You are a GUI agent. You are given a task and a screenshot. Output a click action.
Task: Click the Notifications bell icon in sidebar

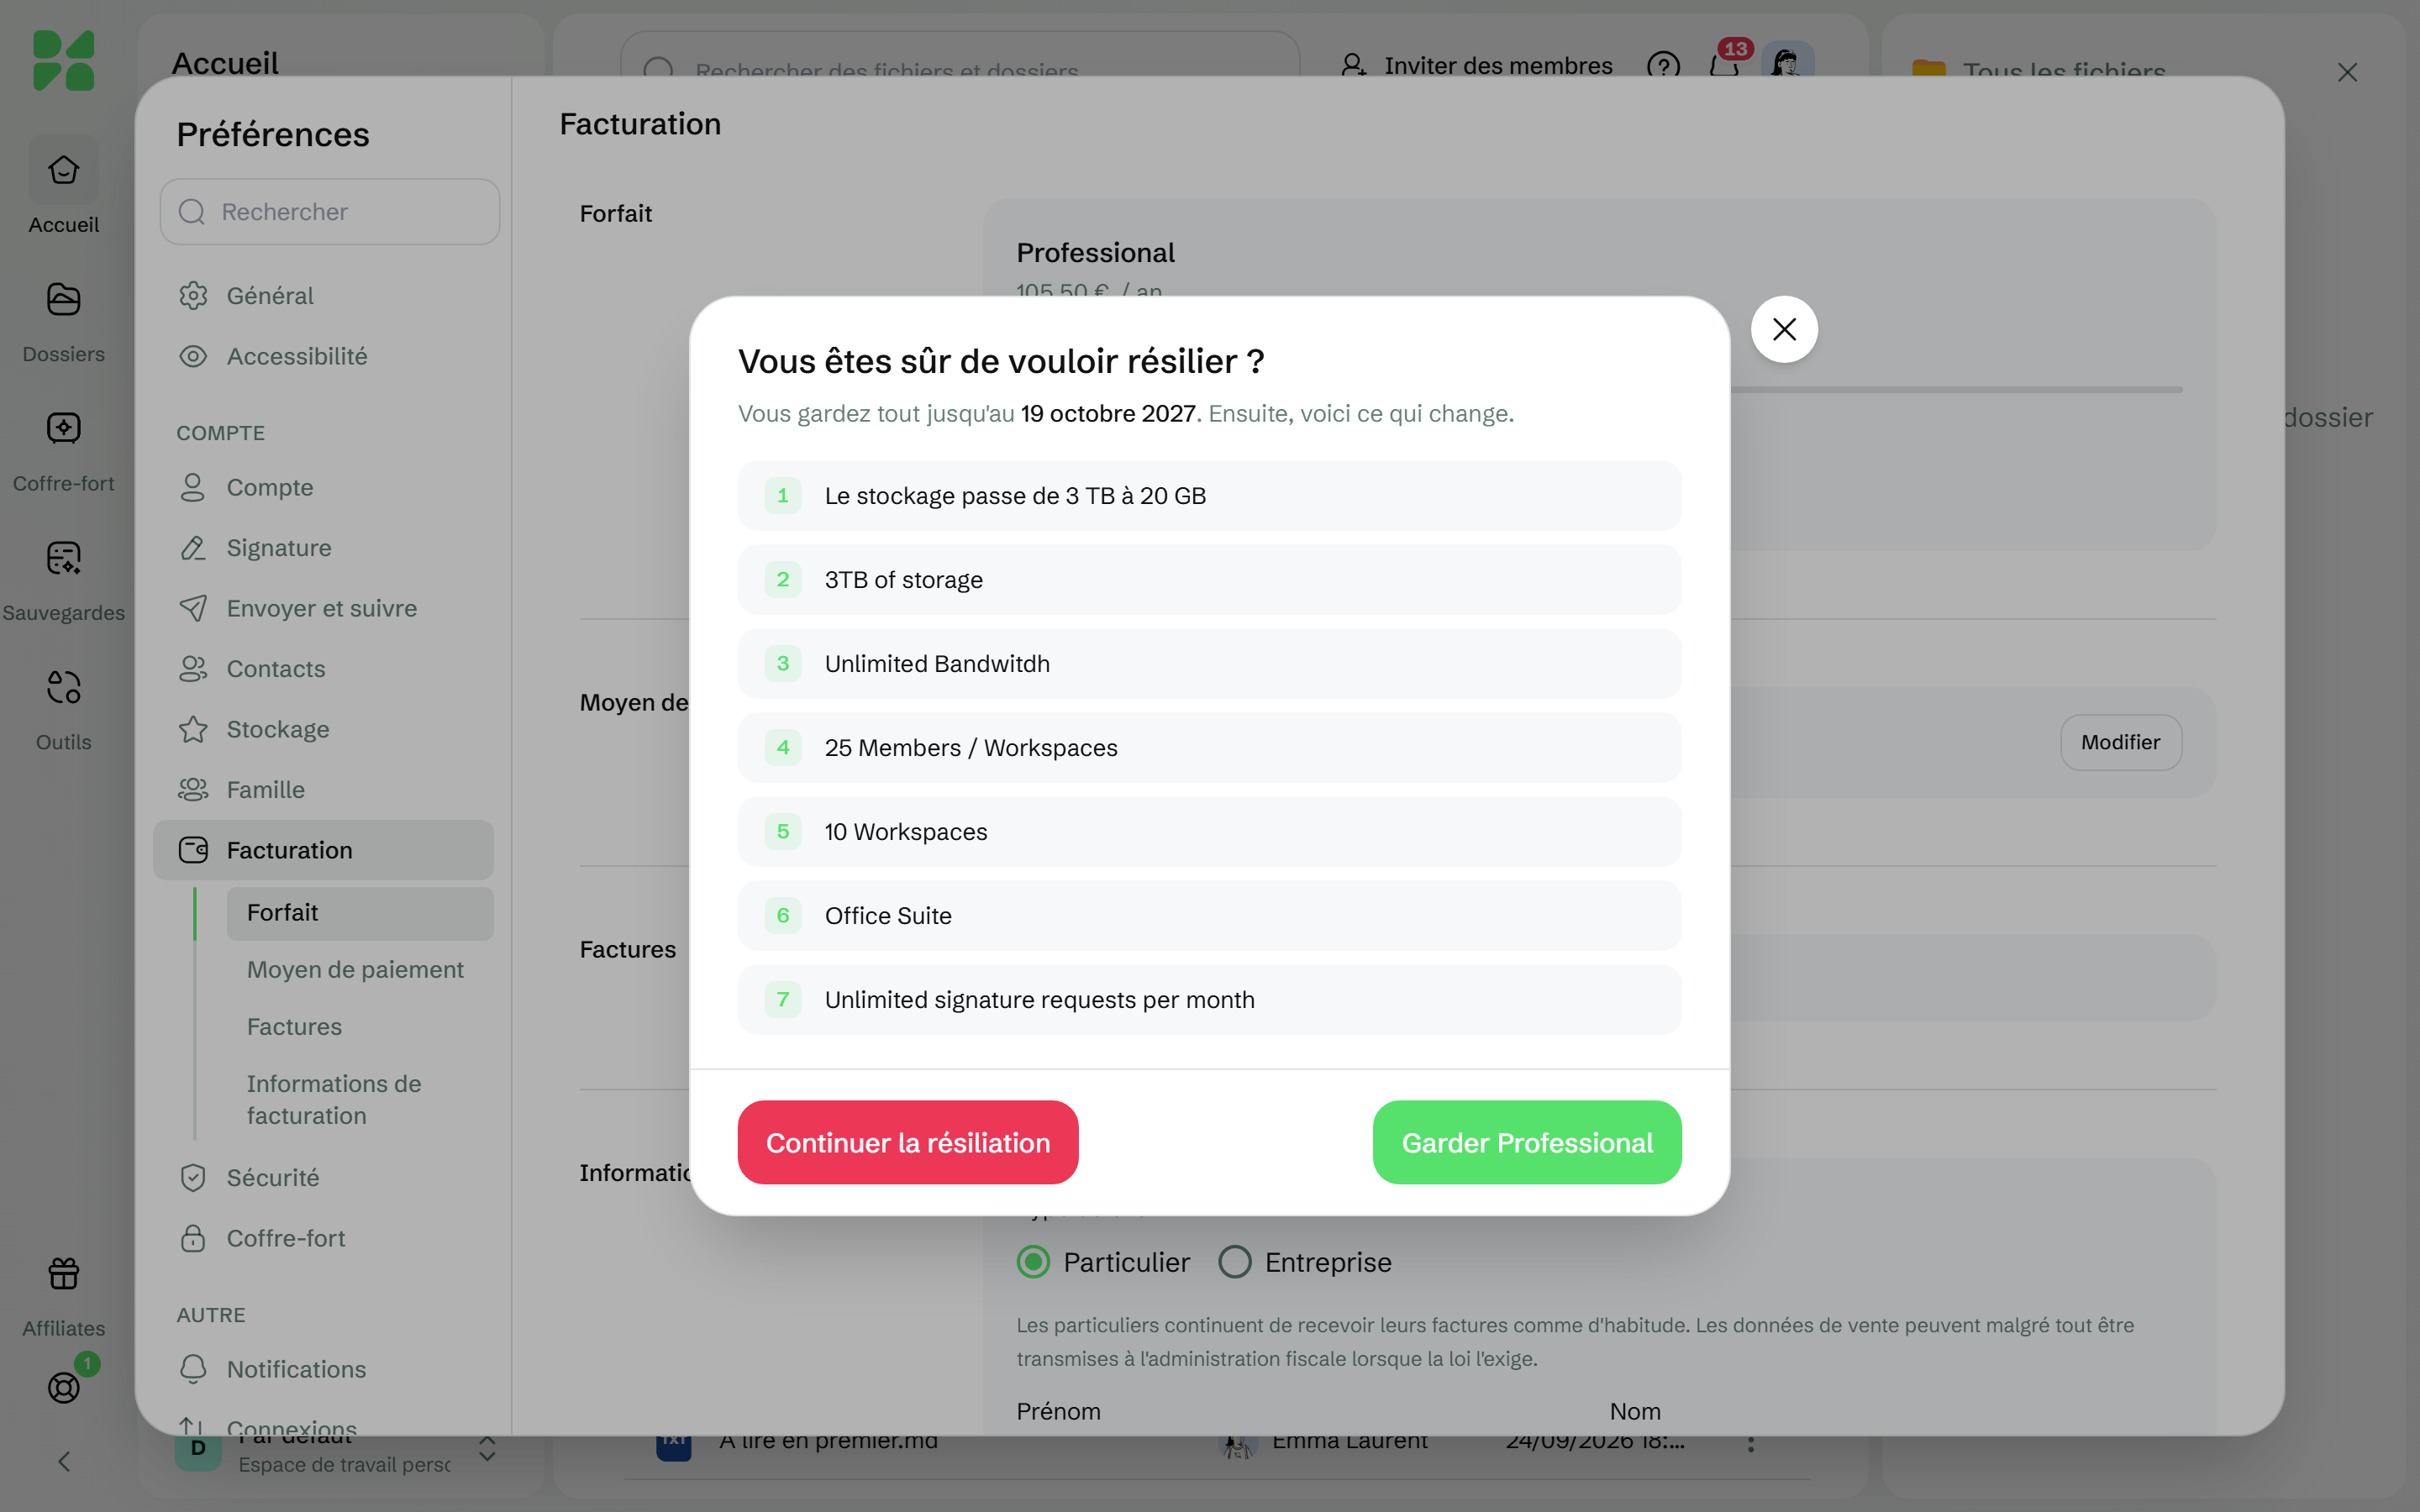[193, 1369]
